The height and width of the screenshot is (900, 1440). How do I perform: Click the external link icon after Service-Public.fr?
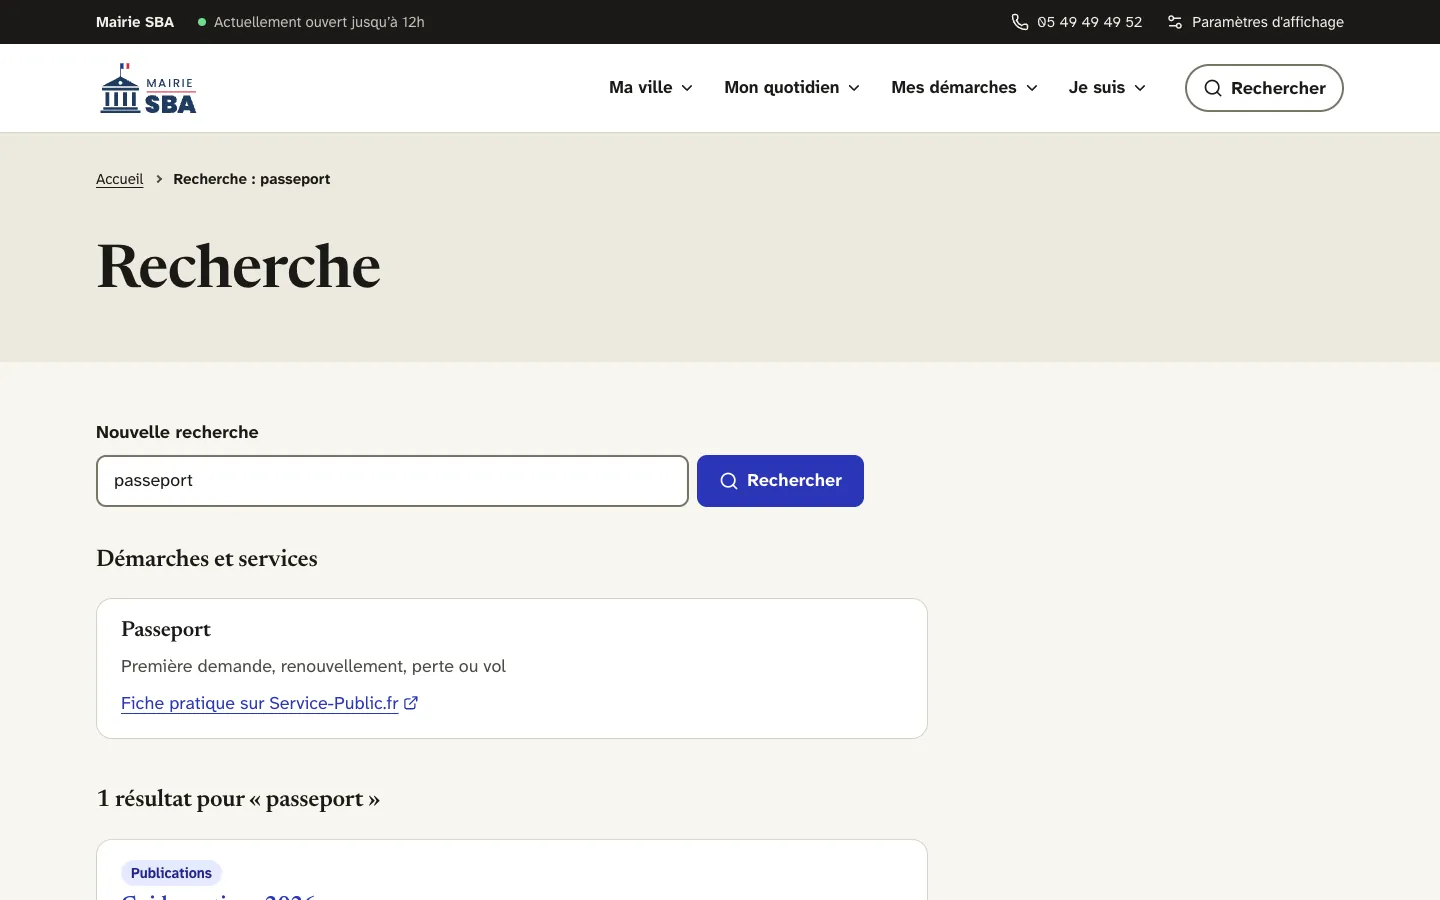tap(411, 703)
